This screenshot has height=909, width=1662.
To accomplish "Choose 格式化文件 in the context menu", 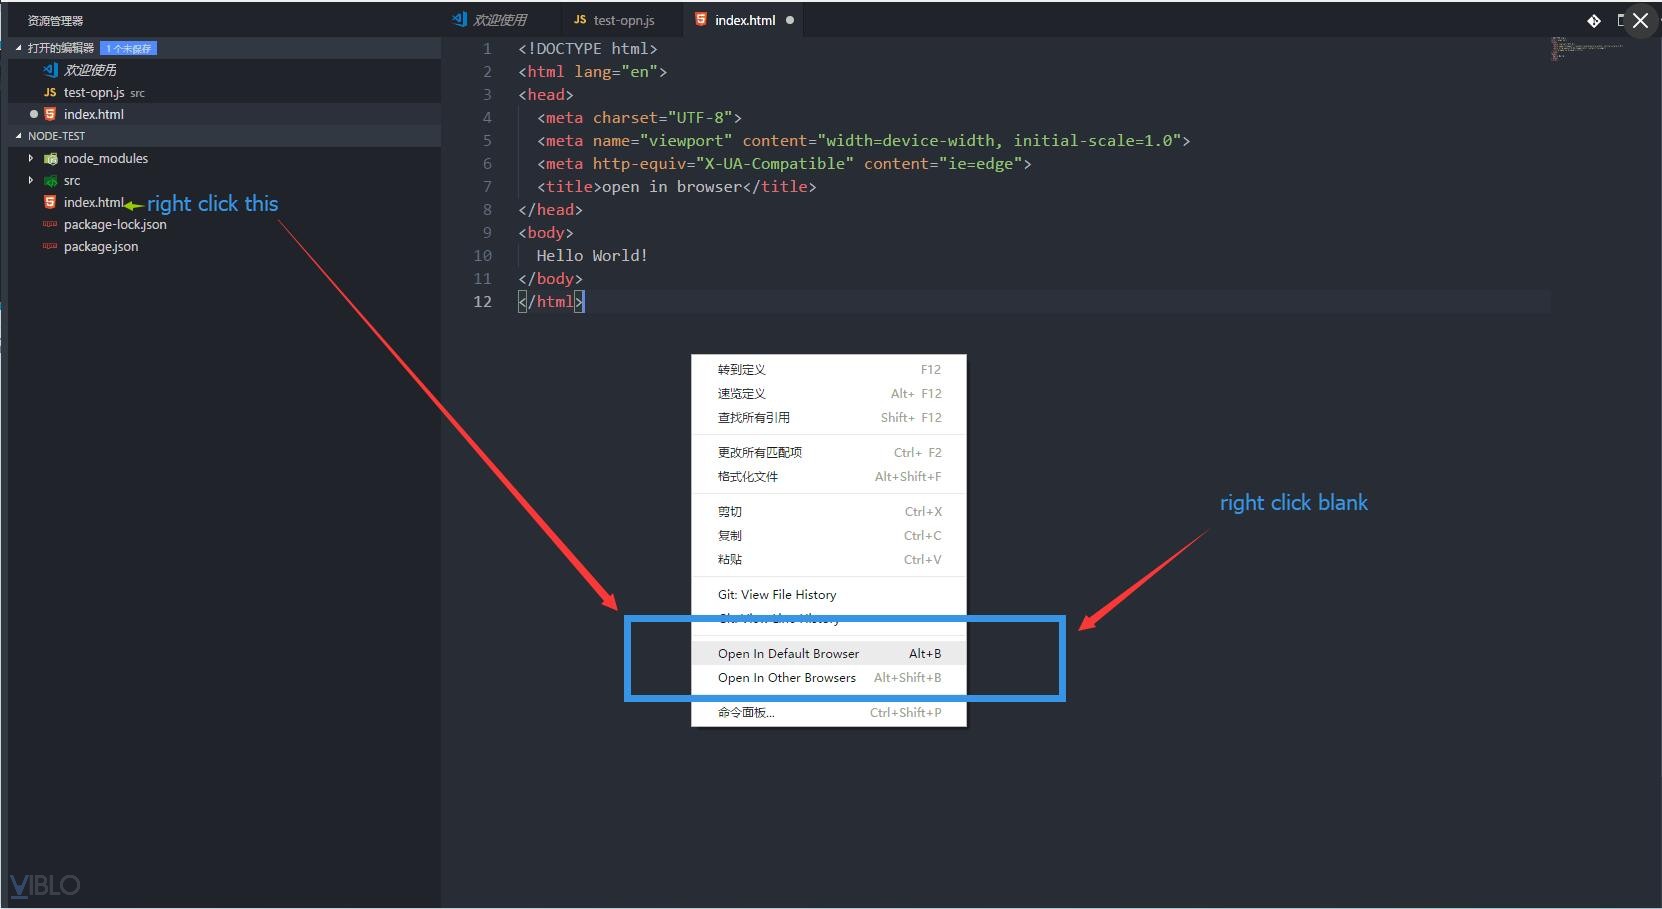I will pyautogui.click(x=747, y=476).
